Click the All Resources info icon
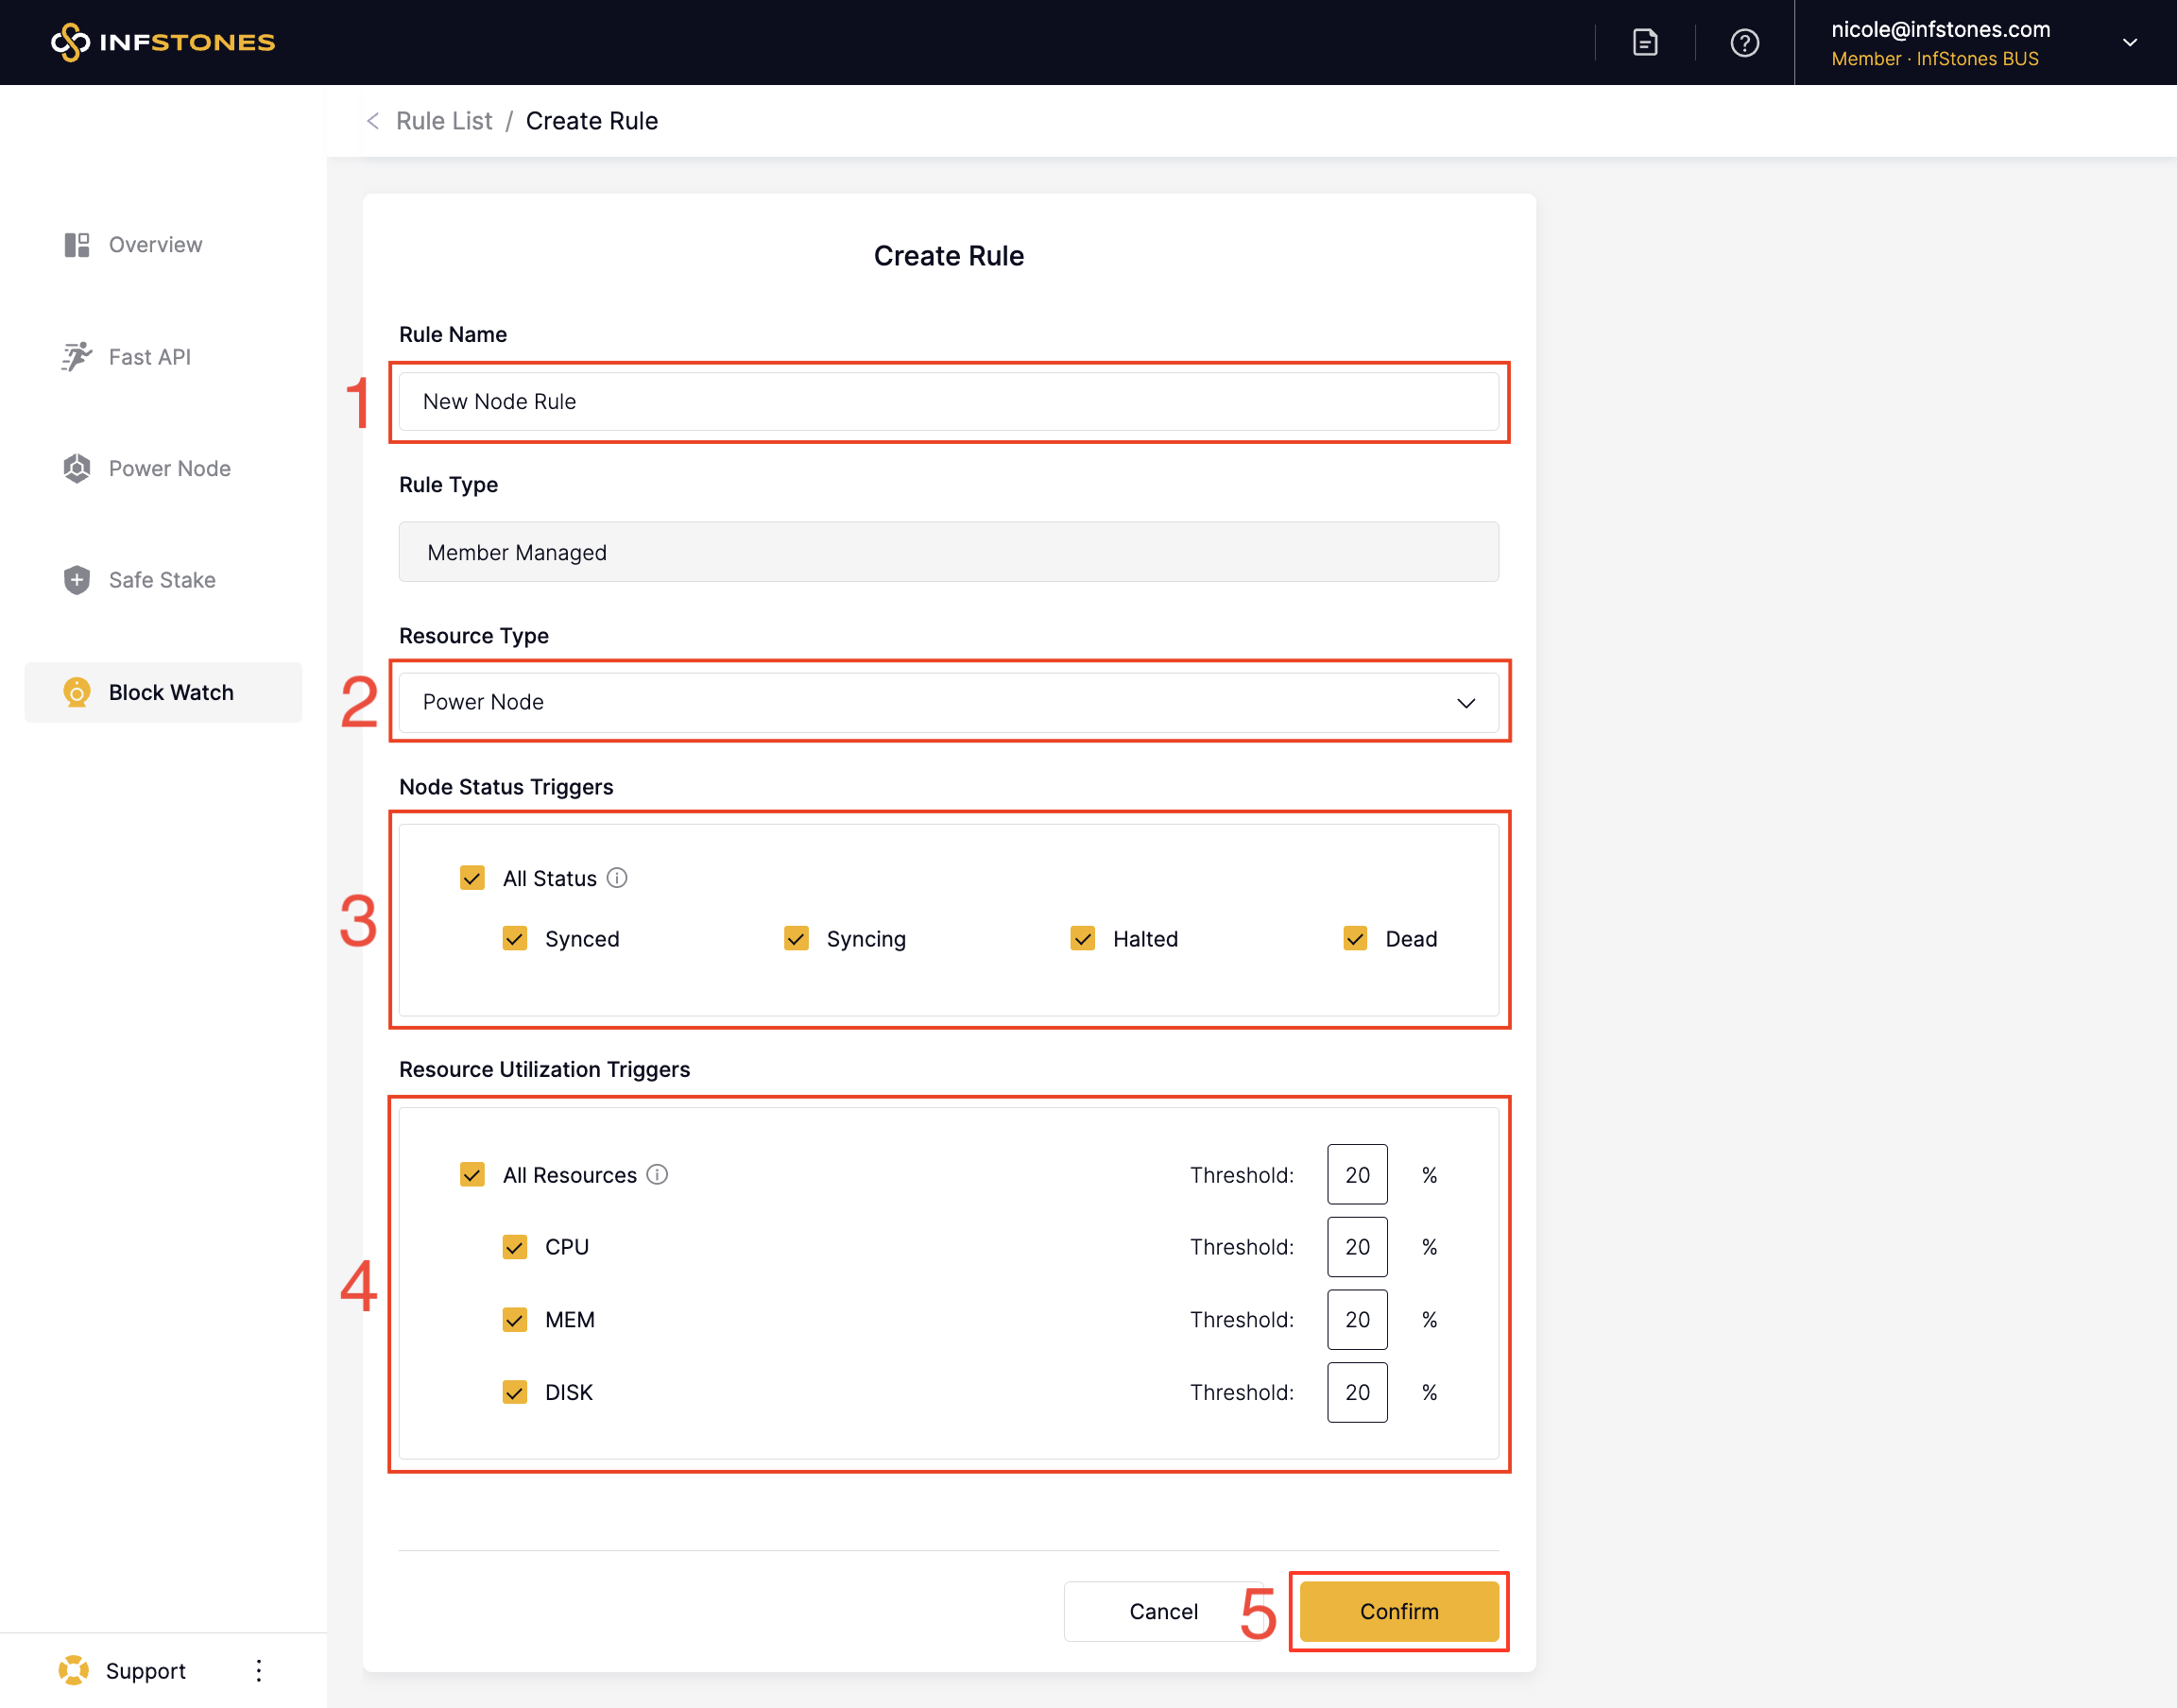The height and width of the screenshot is (1708, 2177). [657, 1174]
